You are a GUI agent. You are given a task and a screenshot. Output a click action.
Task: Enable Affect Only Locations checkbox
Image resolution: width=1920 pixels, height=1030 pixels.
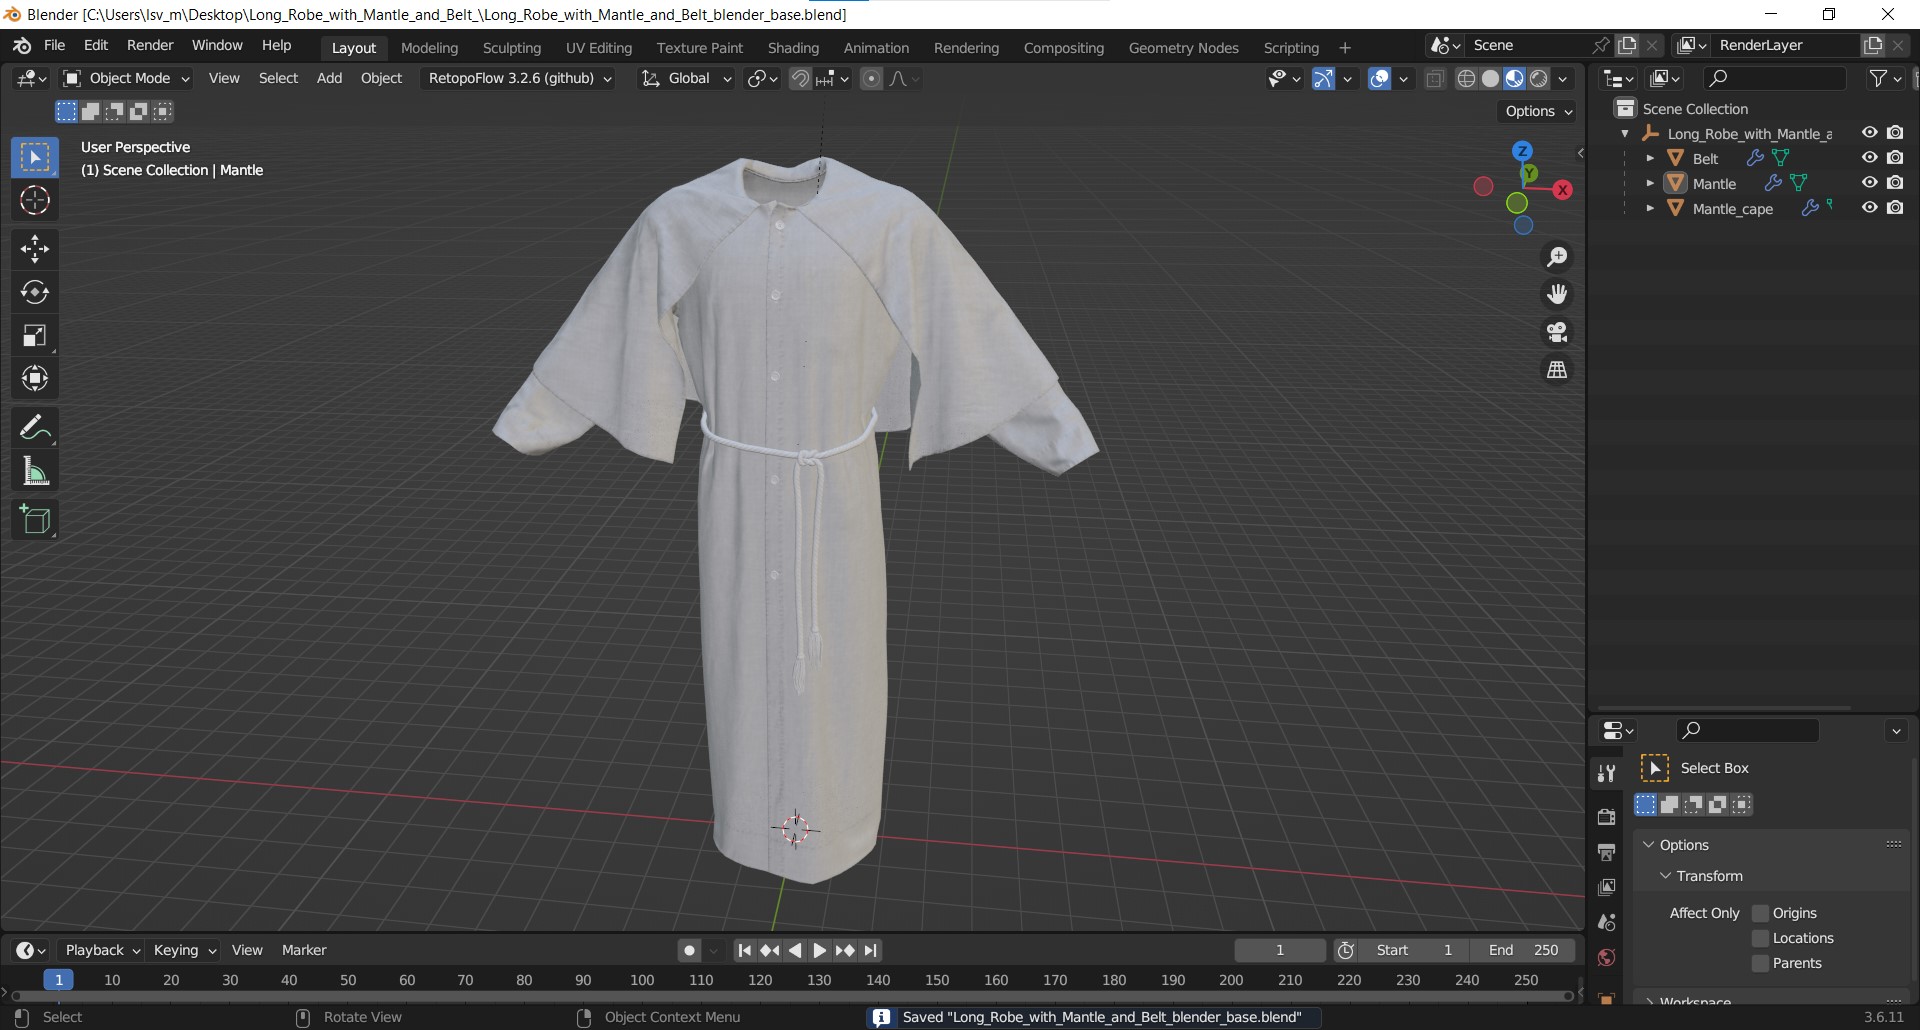[x=1761, y=938]
